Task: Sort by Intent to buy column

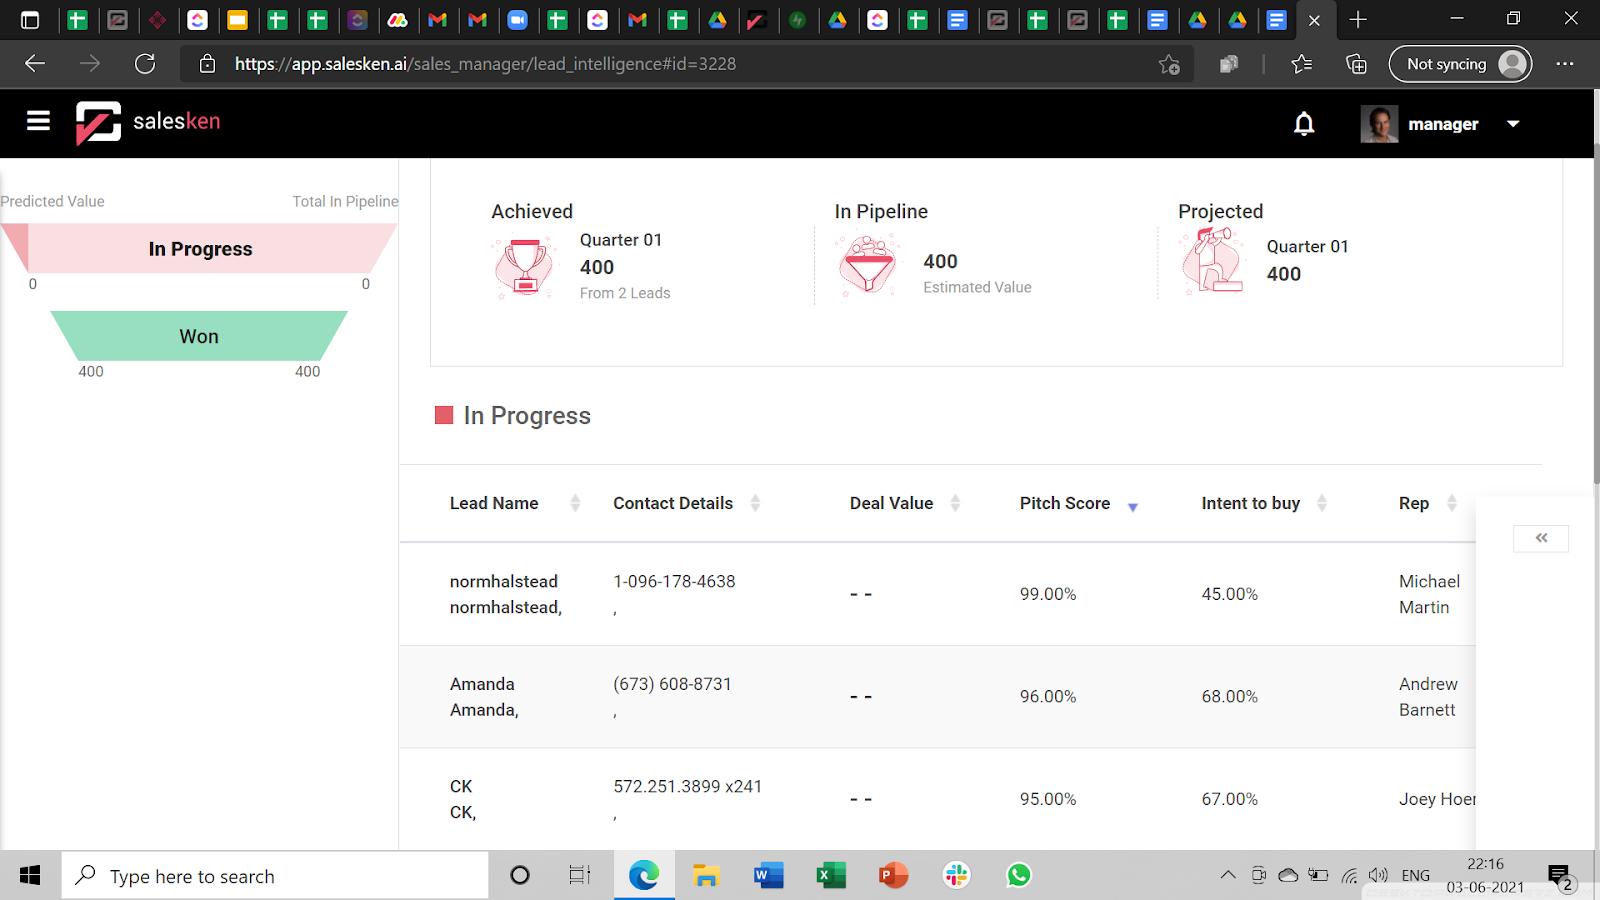Action: tap(1322, 503)
